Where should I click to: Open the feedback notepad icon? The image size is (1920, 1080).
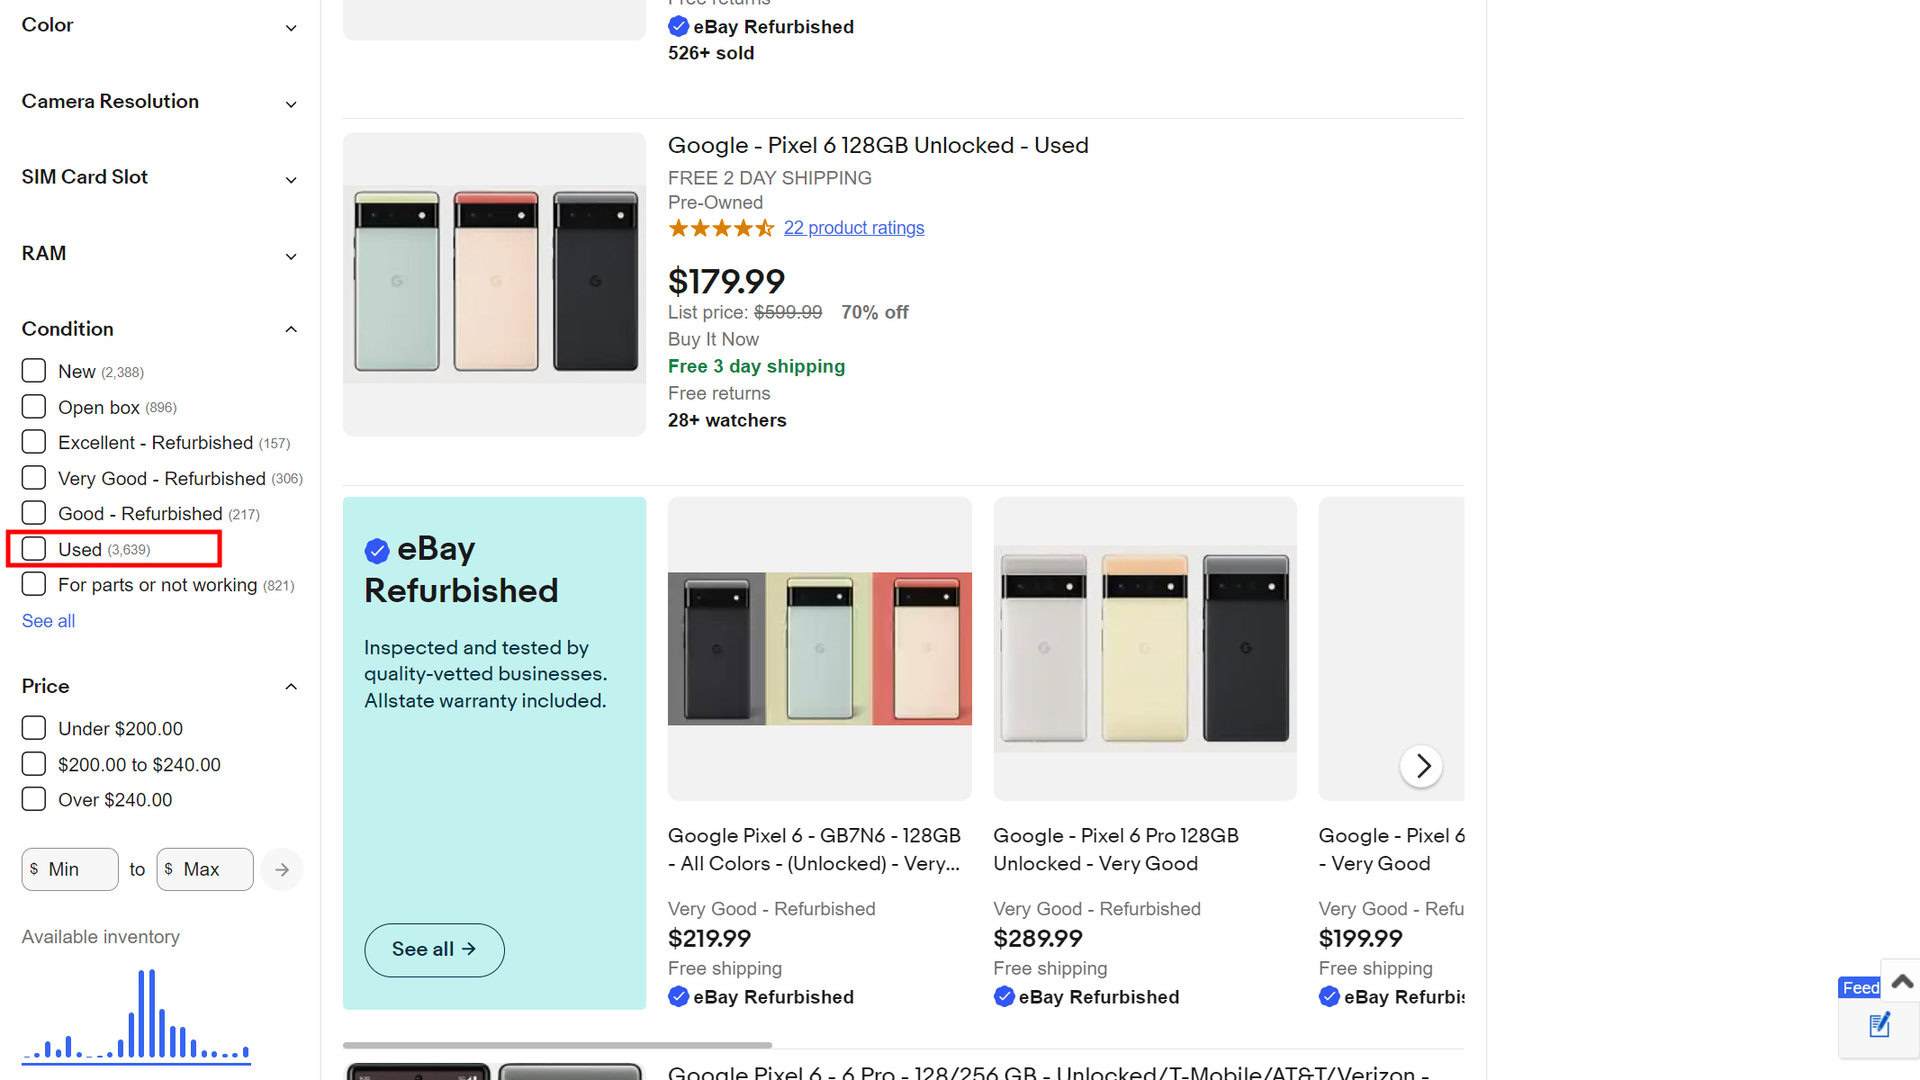[1879, 1025]
